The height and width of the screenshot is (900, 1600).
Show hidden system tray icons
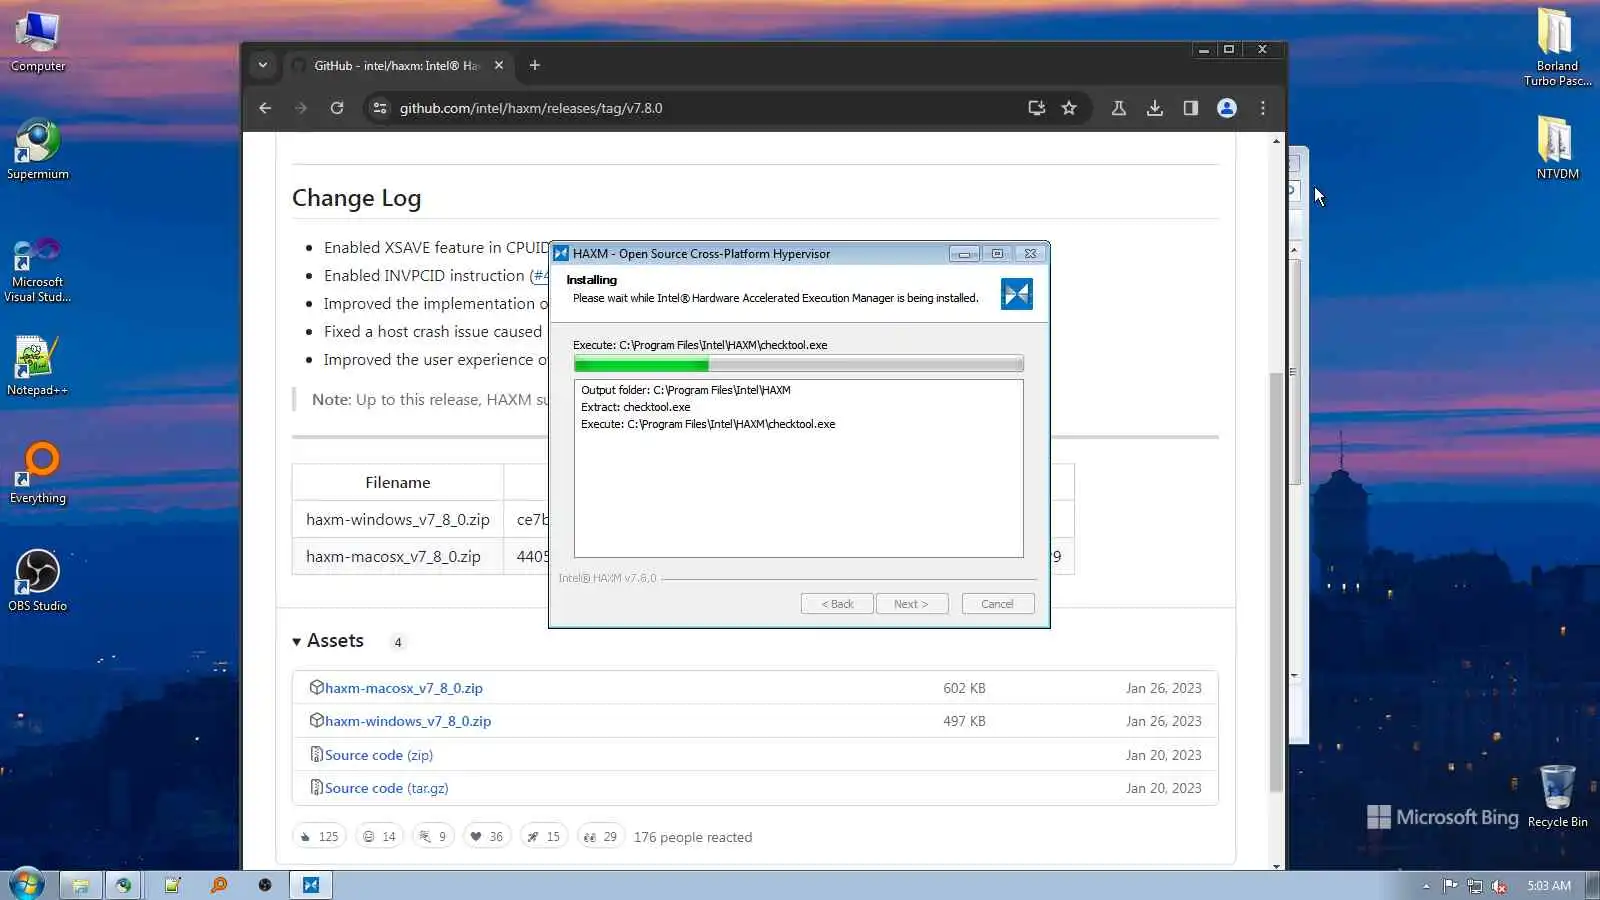1426,886
